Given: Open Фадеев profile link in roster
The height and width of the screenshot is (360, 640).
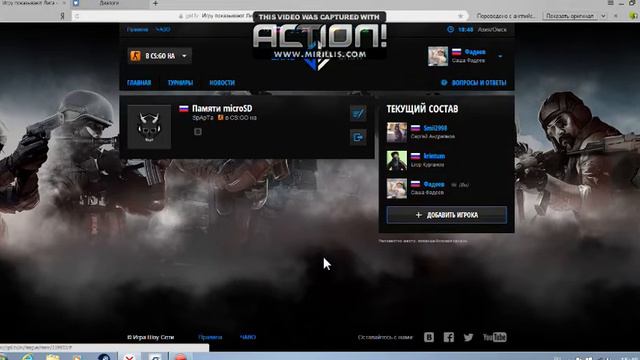Looking at the screenshot, I should point(434,184).
